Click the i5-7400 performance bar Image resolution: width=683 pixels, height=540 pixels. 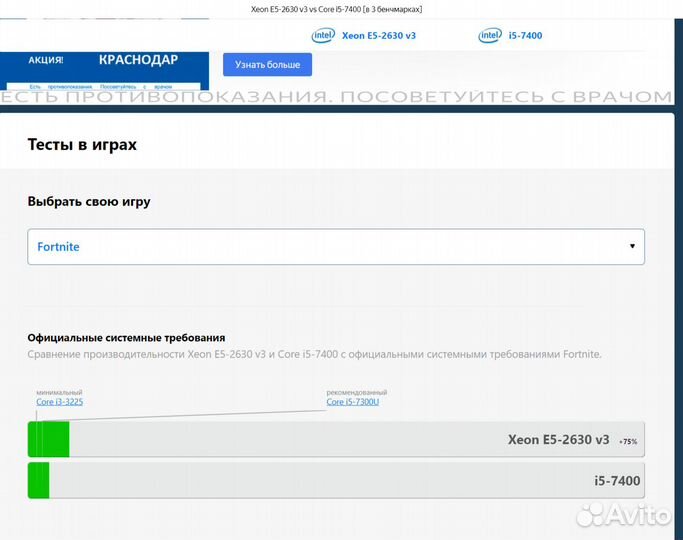[336, 480]
